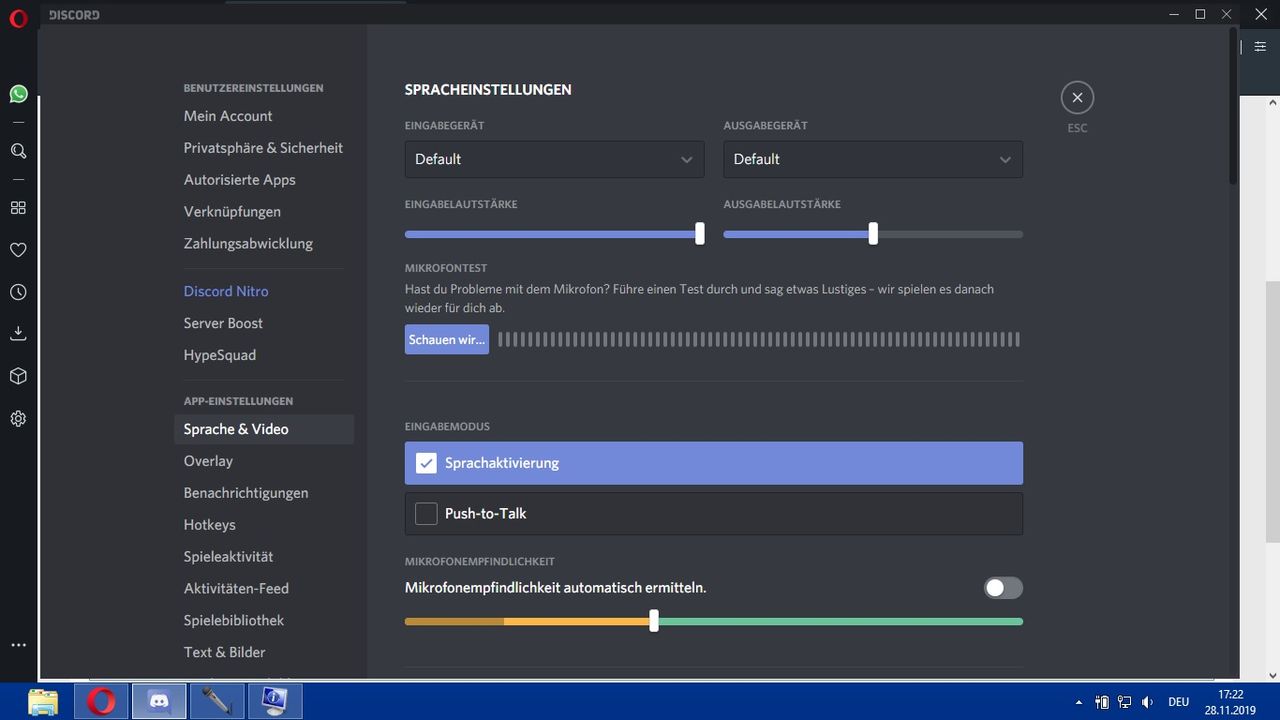
Task: Click the Discord taskbar icon
Action: click(158, 700)
